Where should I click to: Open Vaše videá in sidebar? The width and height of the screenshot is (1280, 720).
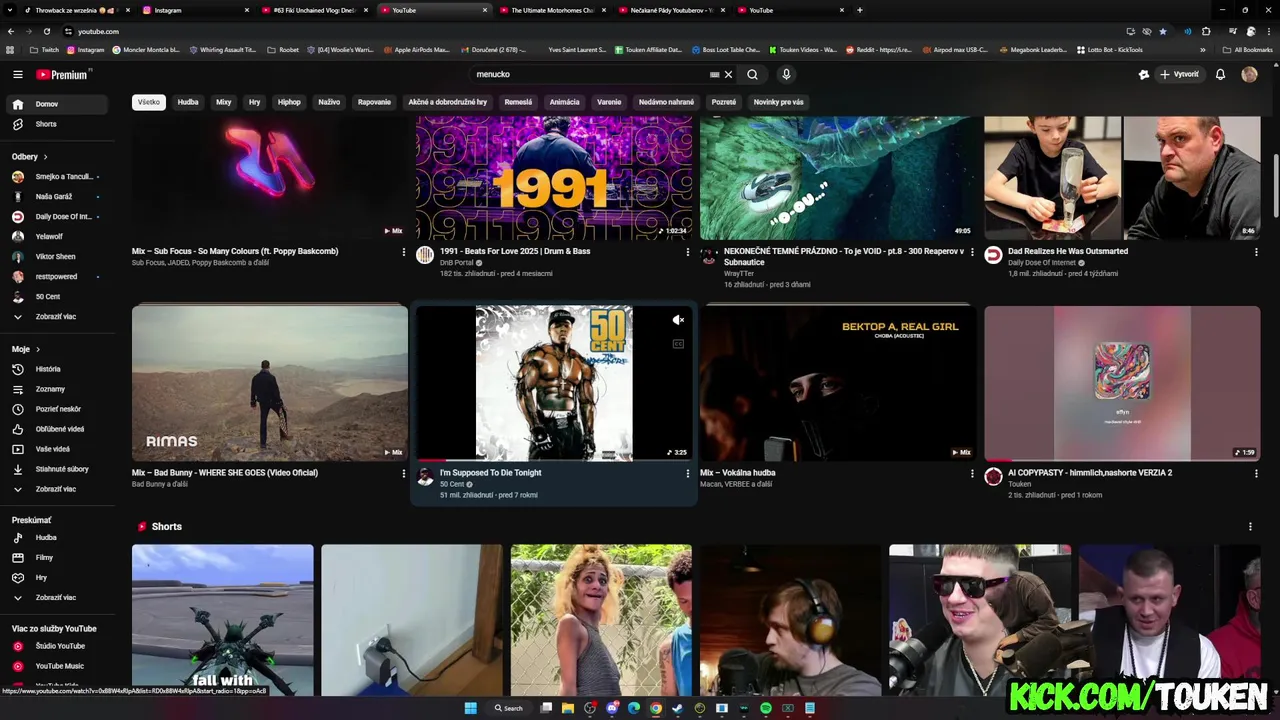58,449
